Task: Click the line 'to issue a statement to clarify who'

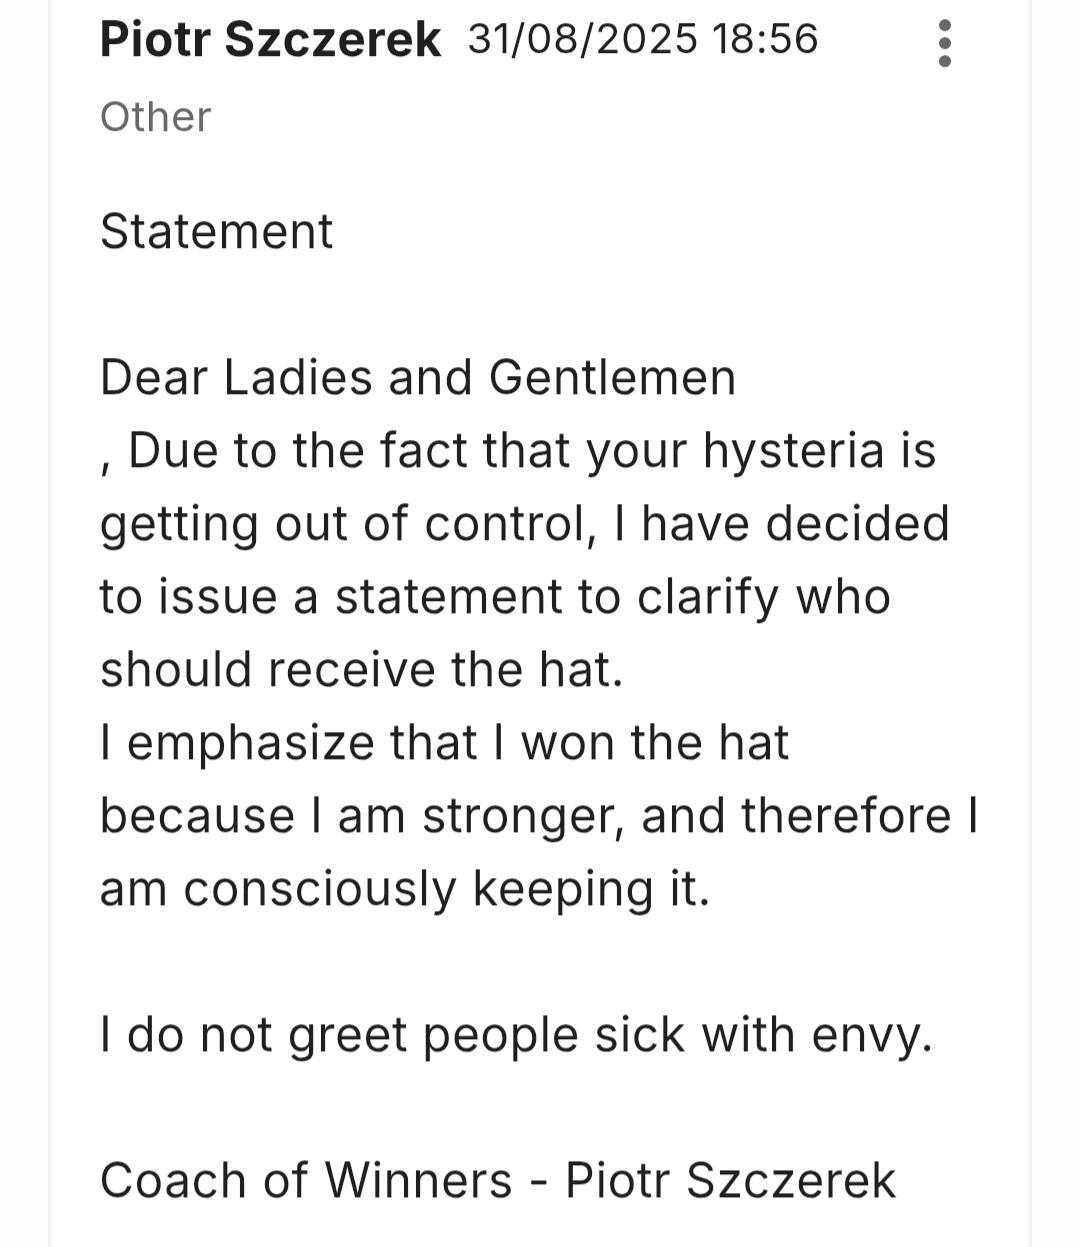Action: click(495, 597)
